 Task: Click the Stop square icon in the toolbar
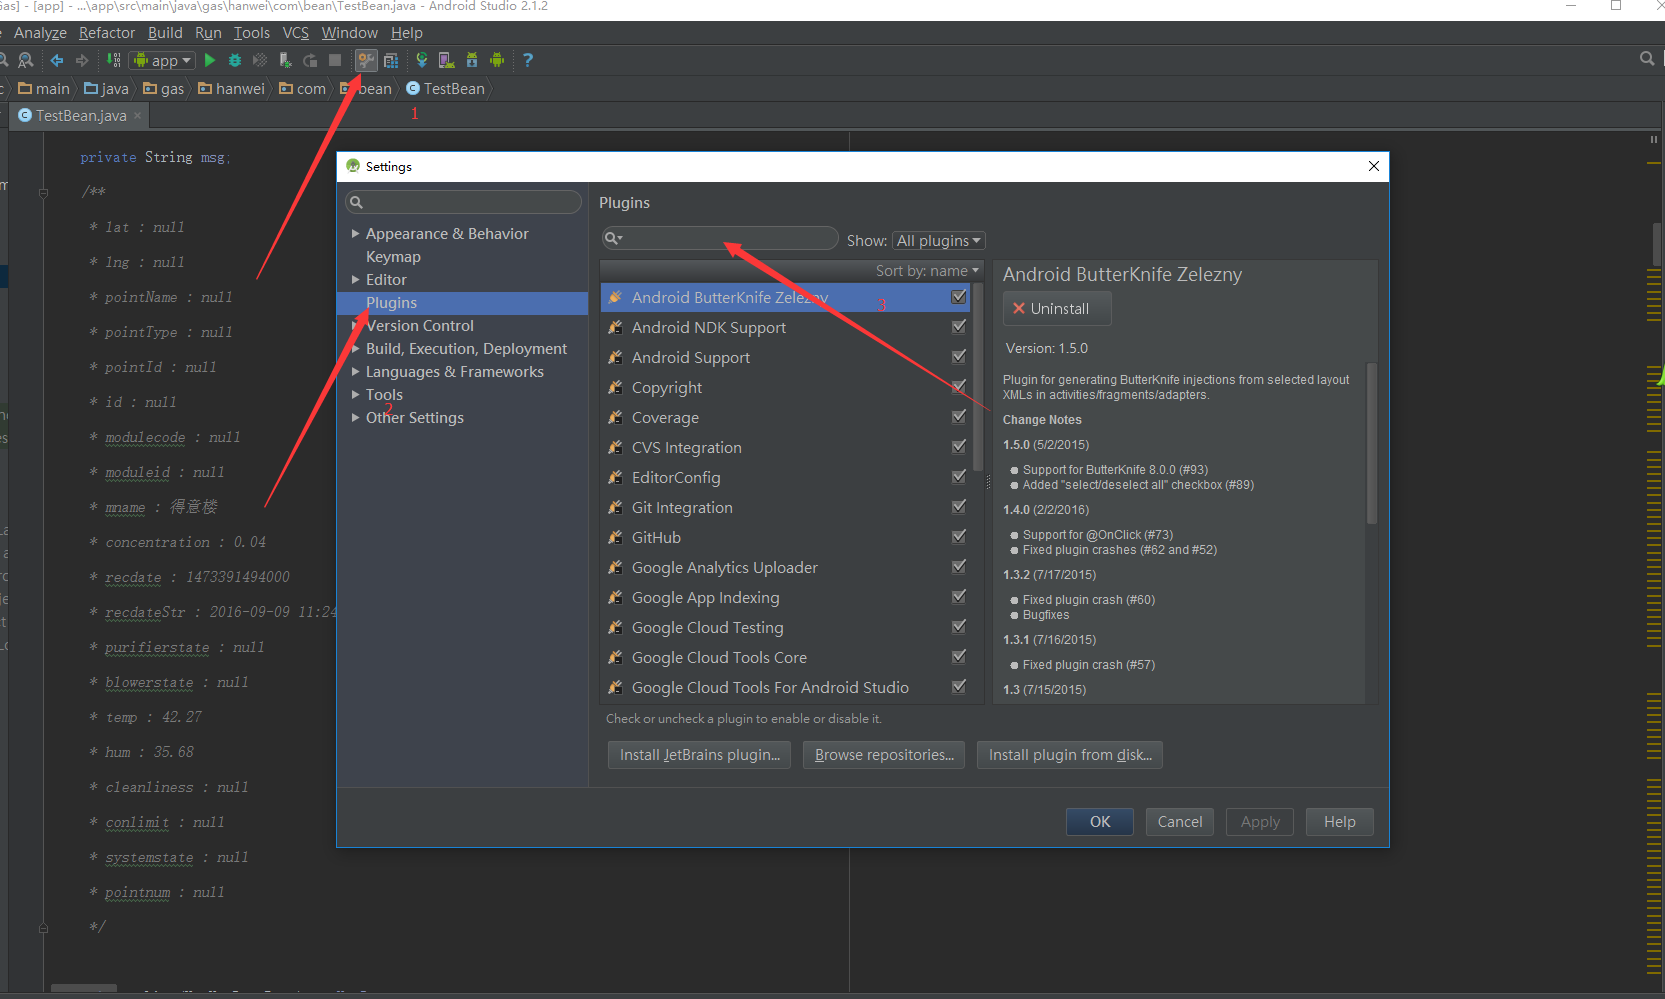[x=335, y=60]
